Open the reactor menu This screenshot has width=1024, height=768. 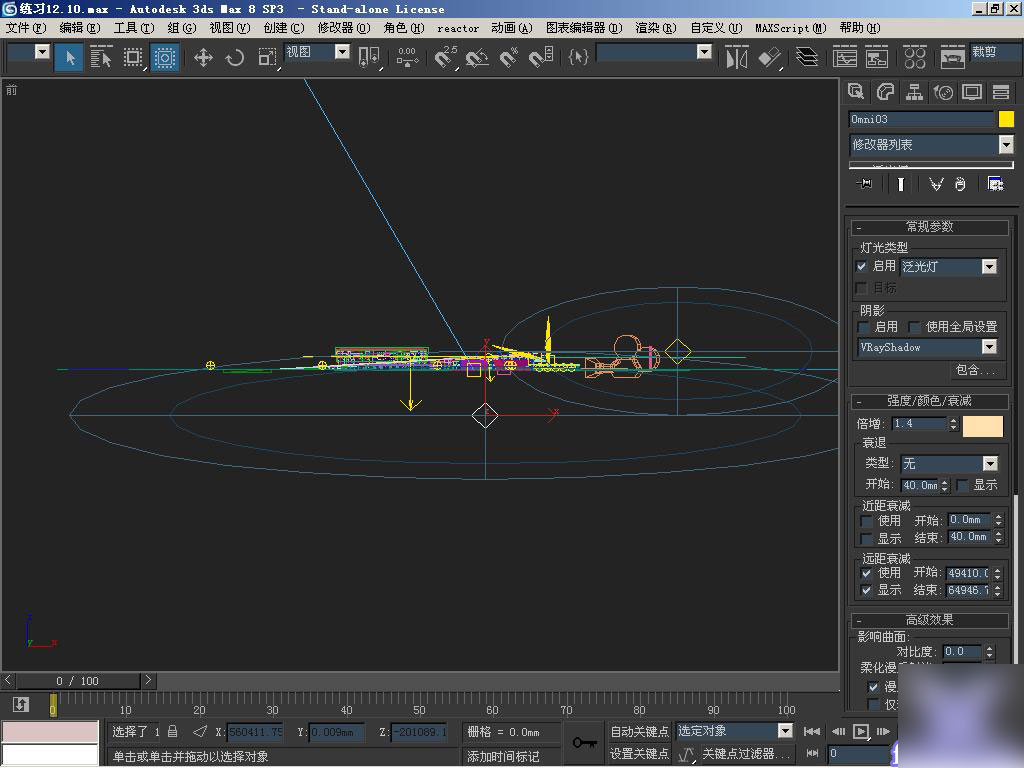tap(458, 28)
